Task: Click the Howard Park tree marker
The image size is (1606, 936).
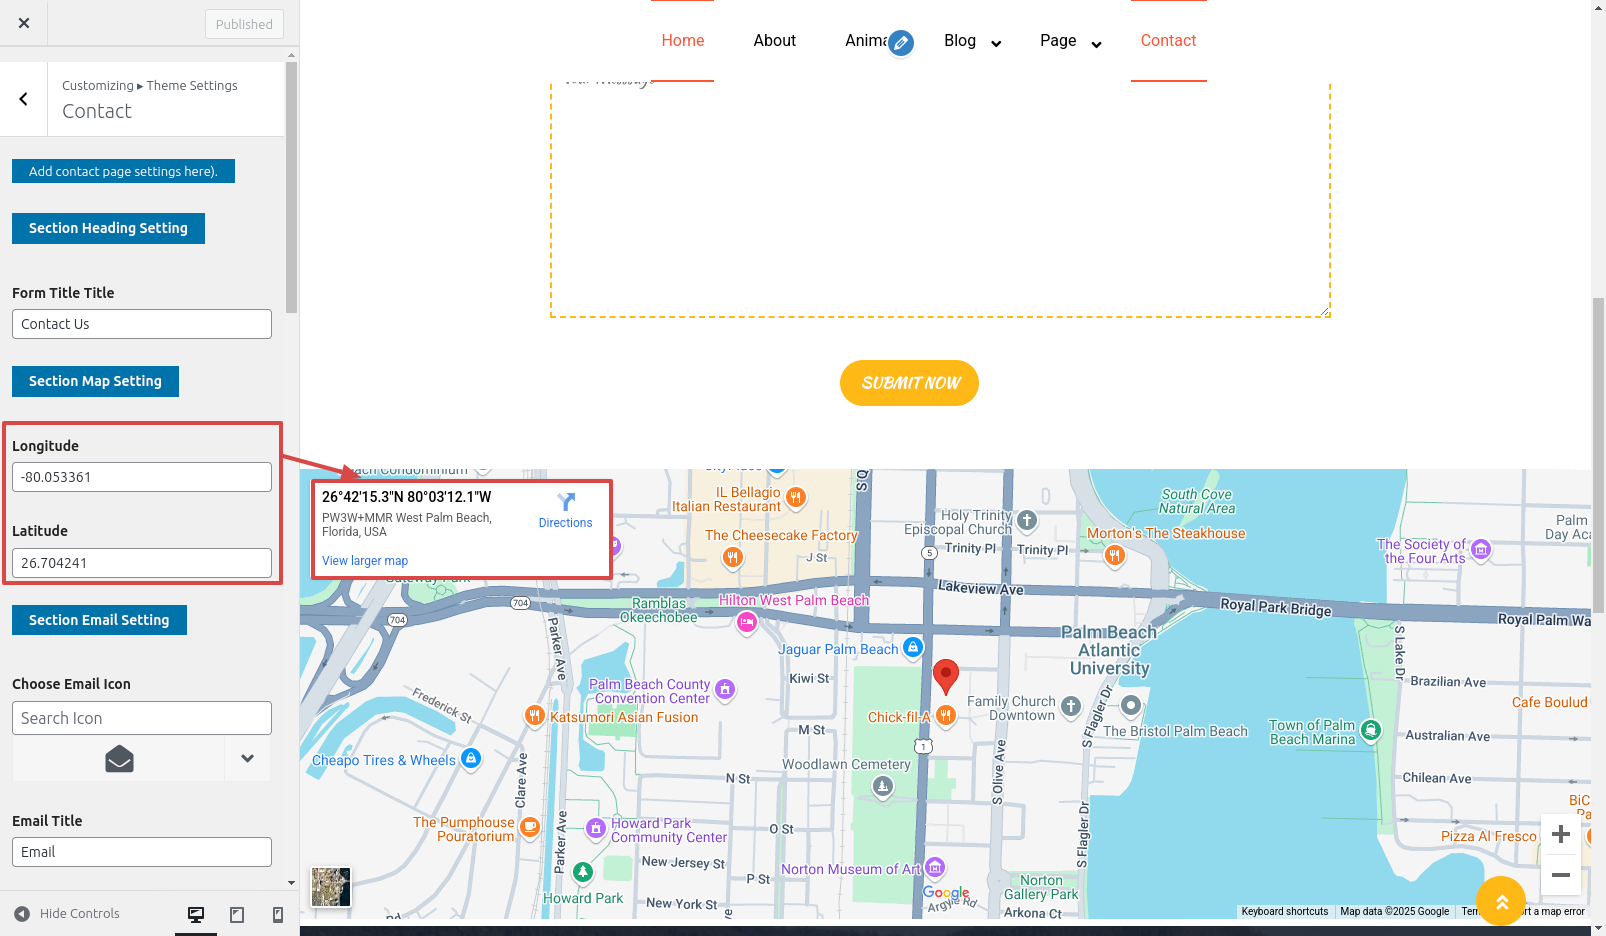Action: pos(583,872)
